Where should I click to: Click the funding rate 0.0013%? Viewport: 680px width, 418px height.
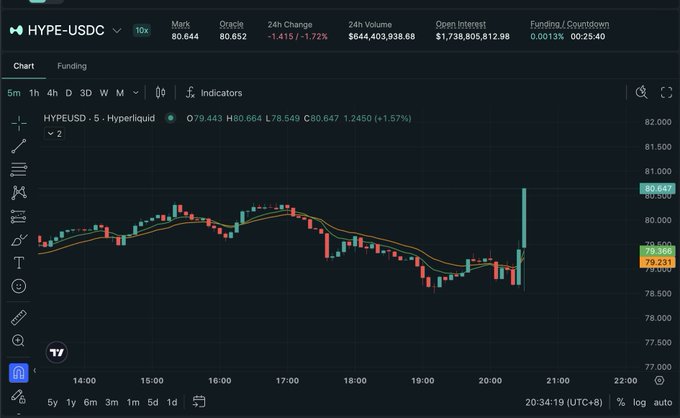pyautogui.click(x=547, y=36)
